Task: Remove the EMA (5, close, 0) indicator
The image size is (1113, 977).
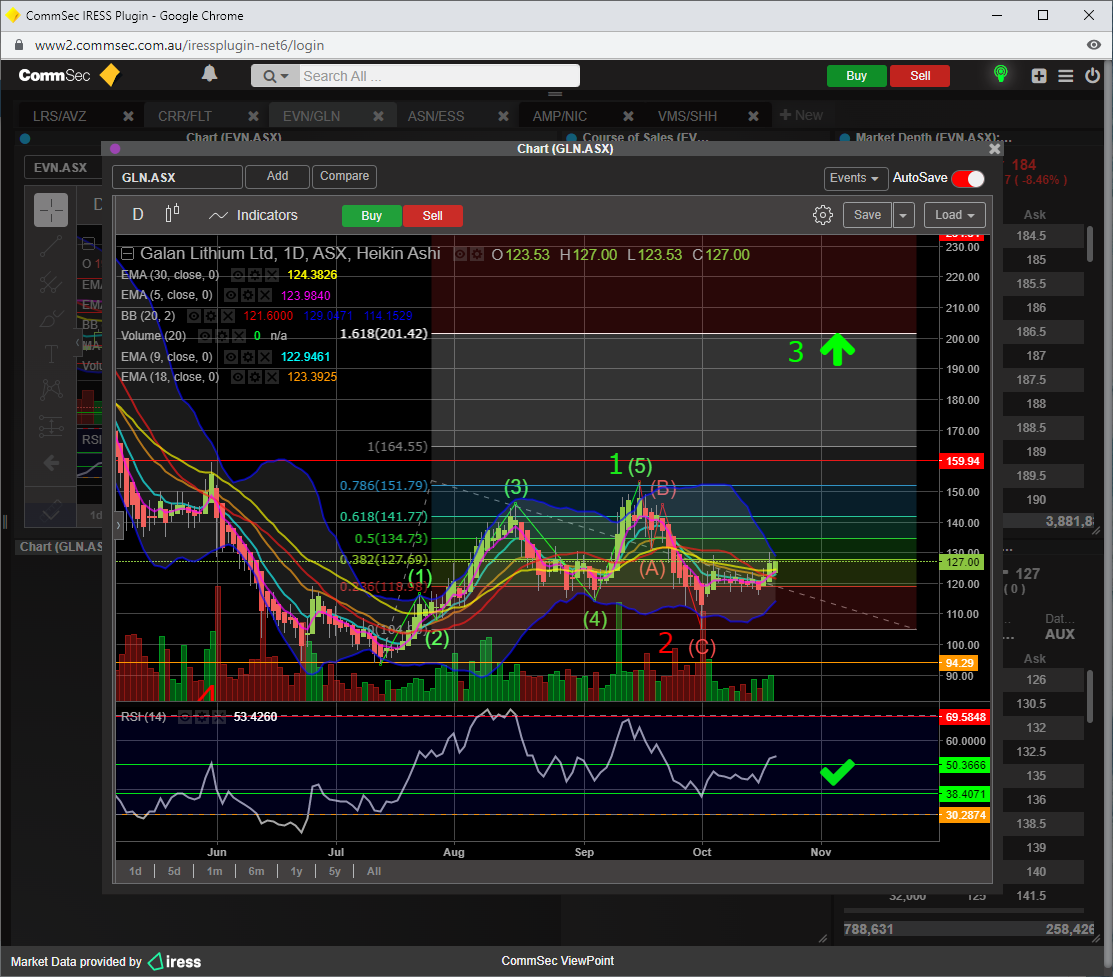Action: [265, 295]
